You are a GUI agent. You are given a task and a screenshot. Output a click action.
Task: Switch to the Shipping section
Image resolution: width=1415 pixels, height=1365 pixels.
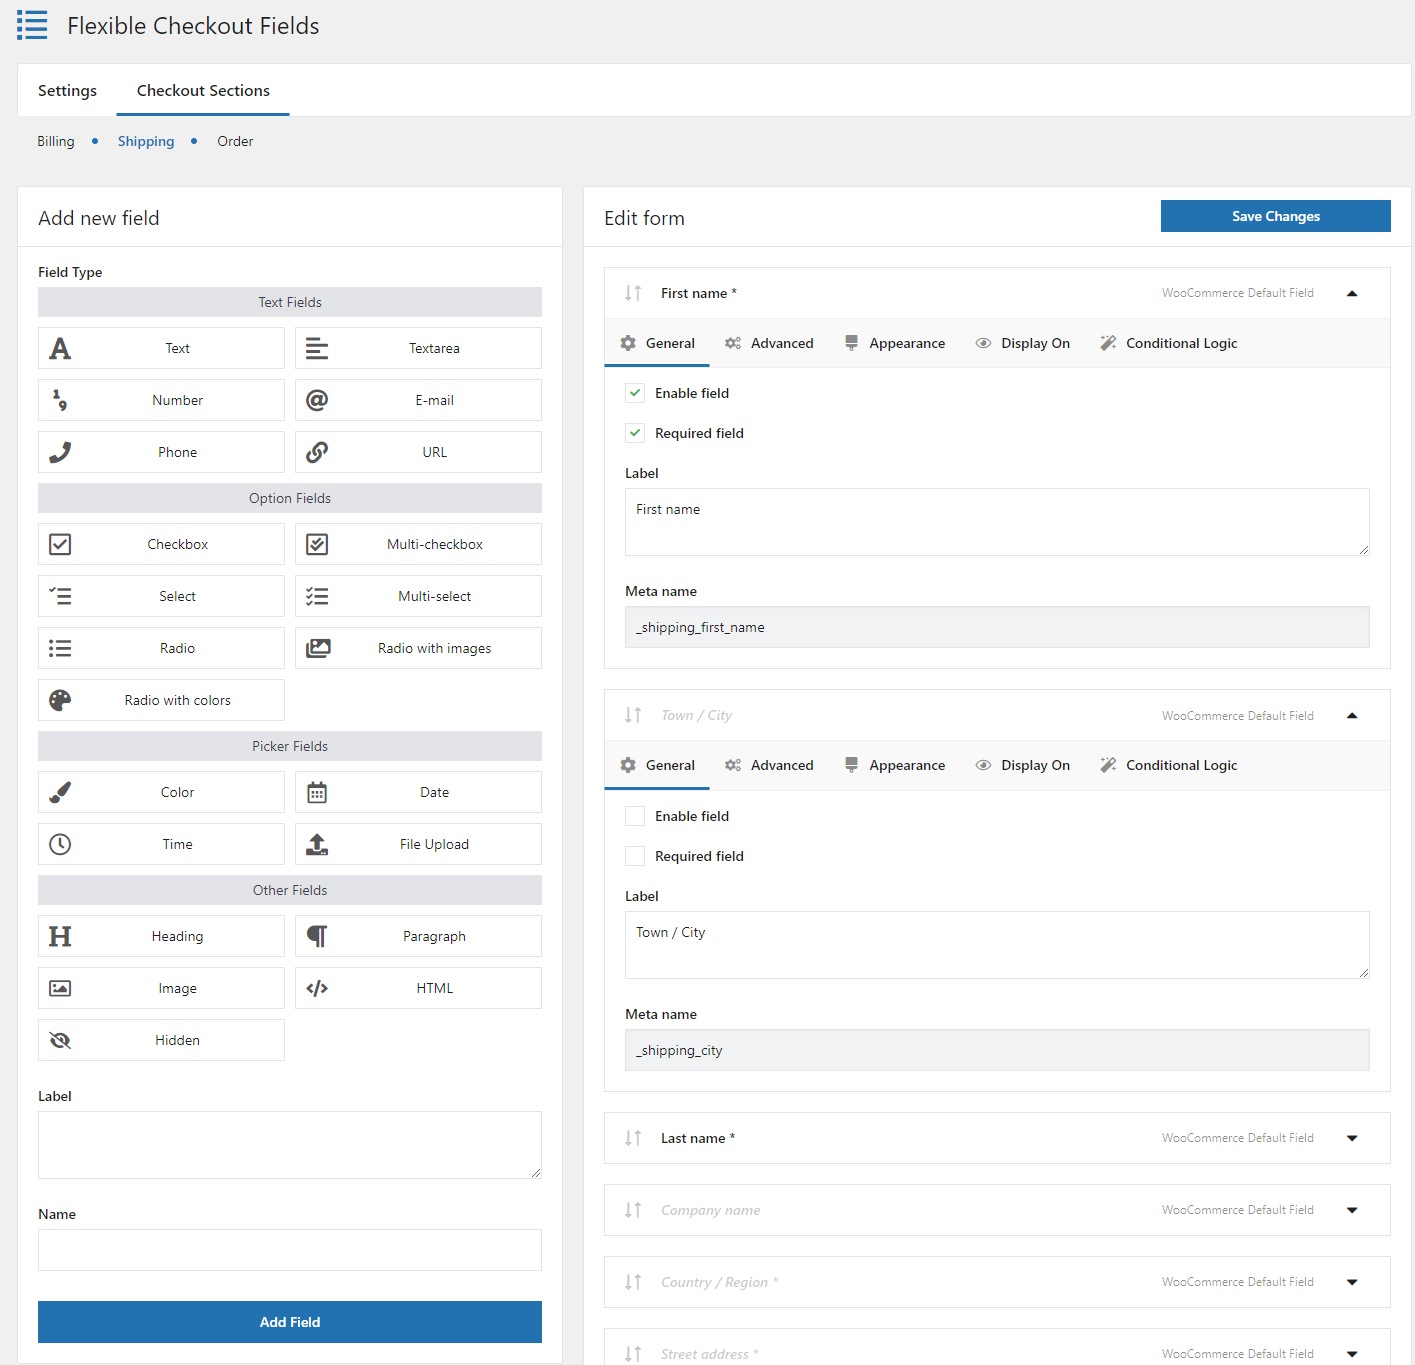click(146, 141)
